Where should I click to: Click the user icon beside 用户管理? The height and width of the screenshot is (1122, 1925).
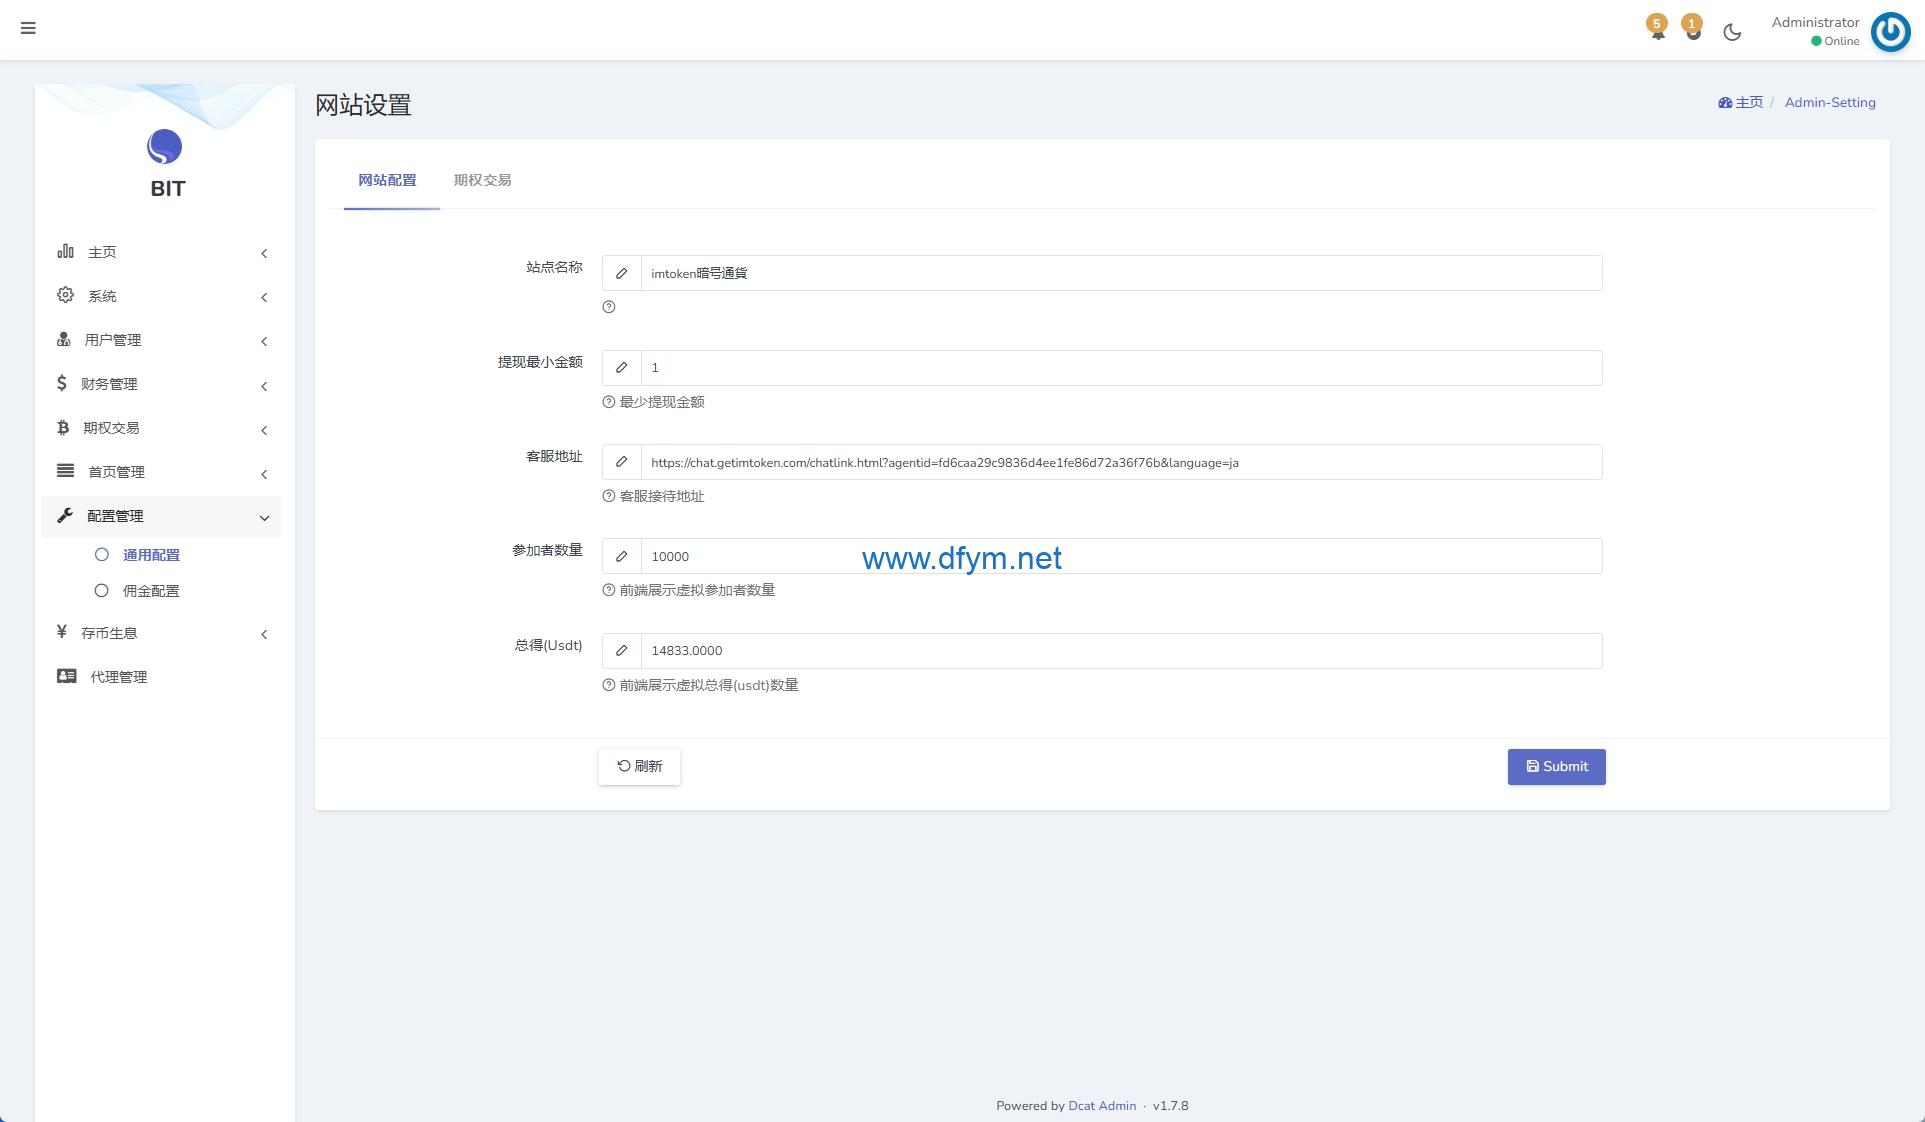point(63,339)
